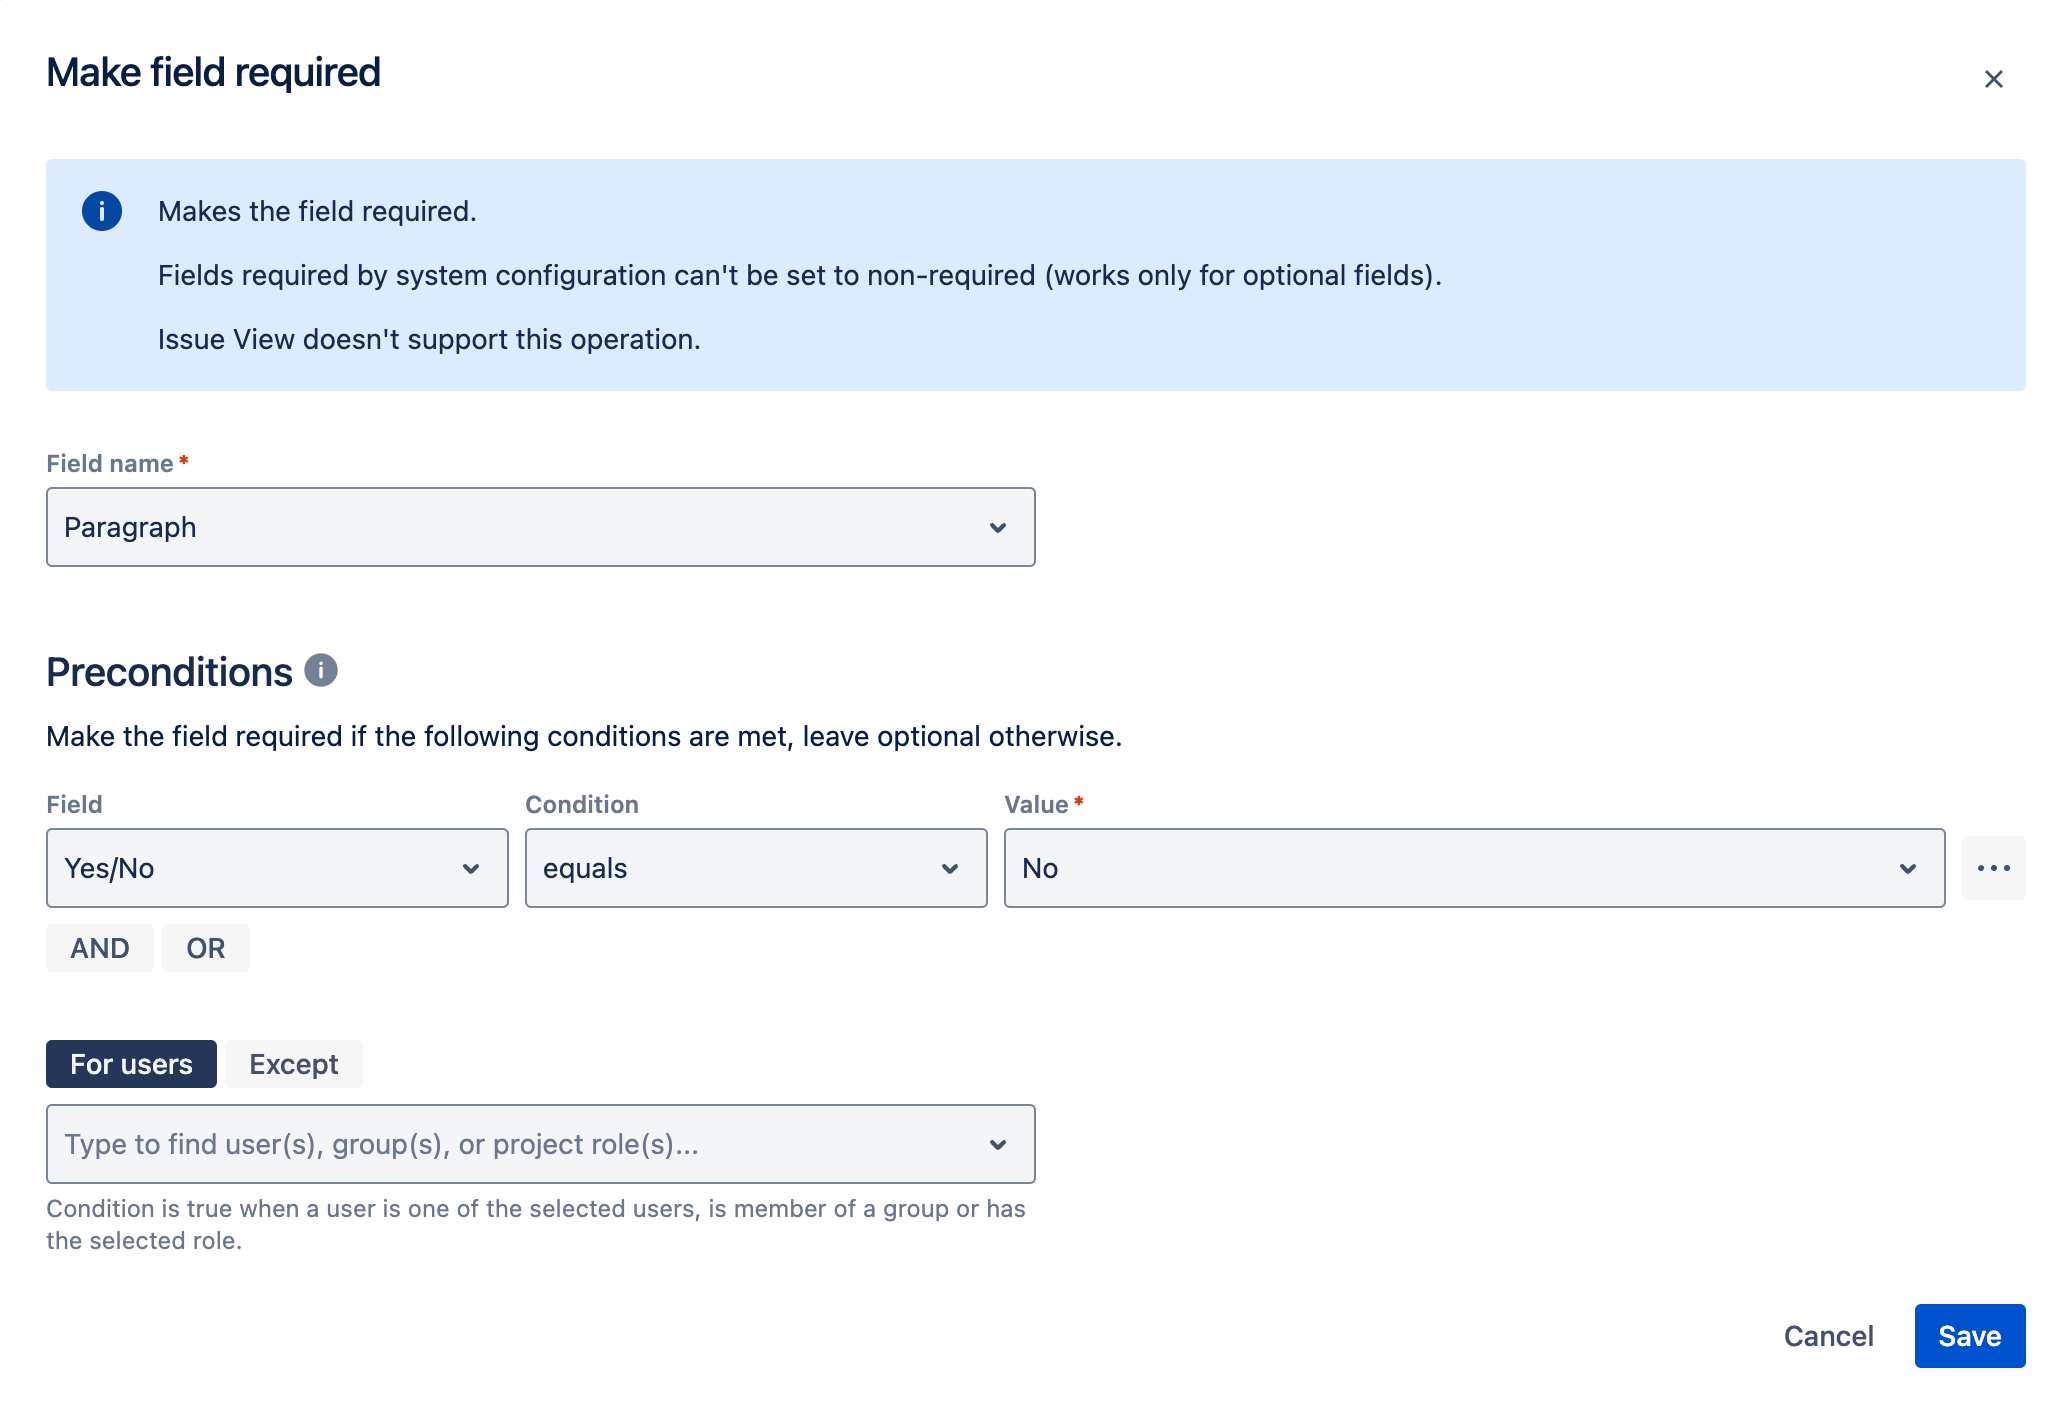Click the Save button

[1969, 1336]
